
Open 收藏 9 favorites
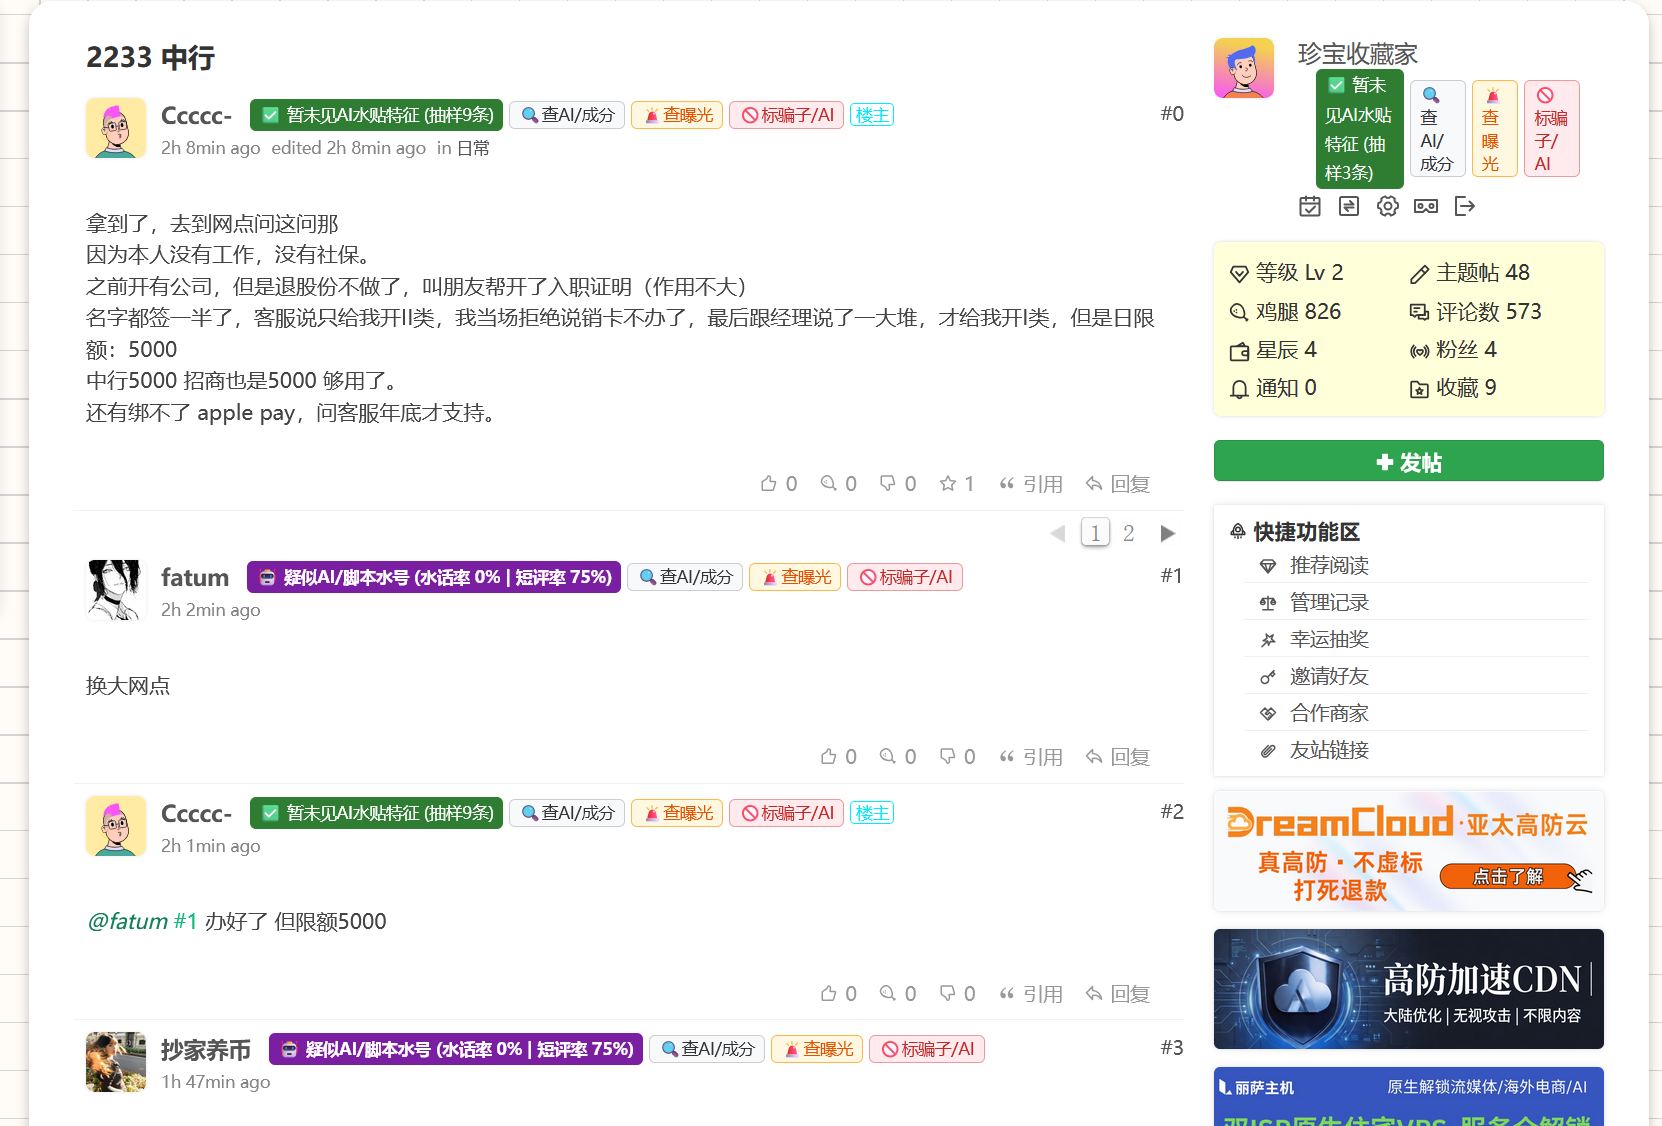click(1453, 388)
